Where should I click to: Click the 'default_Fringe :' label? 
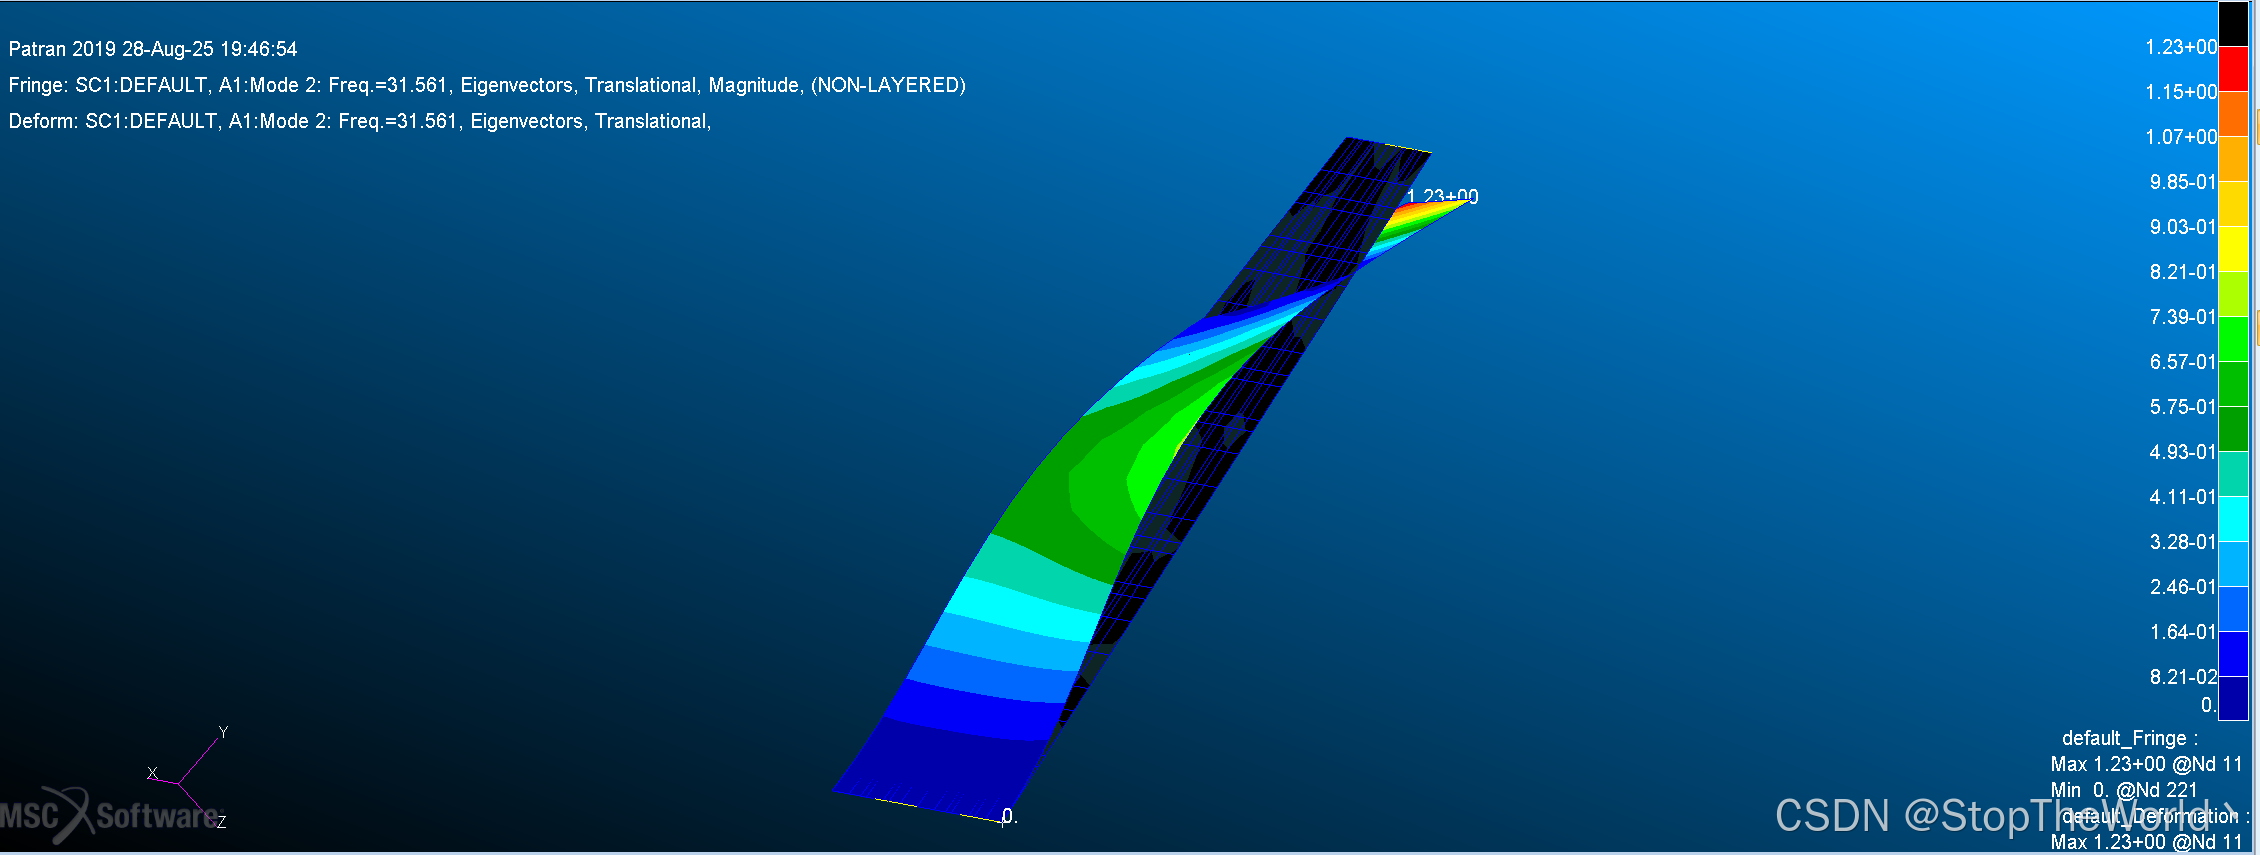click(2130, 738)
